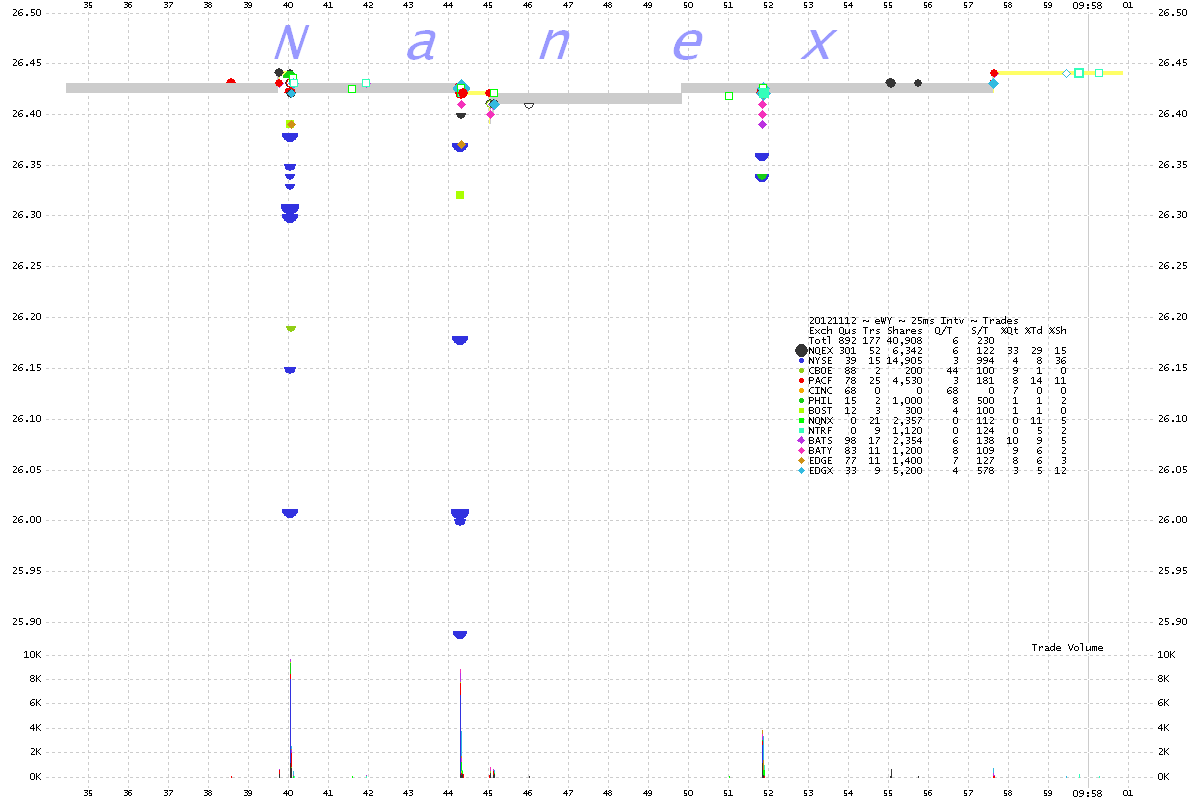This screenshot has height=800, width=1200.
Task: Select blue trade marker near 26.15
Action: [290, 370]
